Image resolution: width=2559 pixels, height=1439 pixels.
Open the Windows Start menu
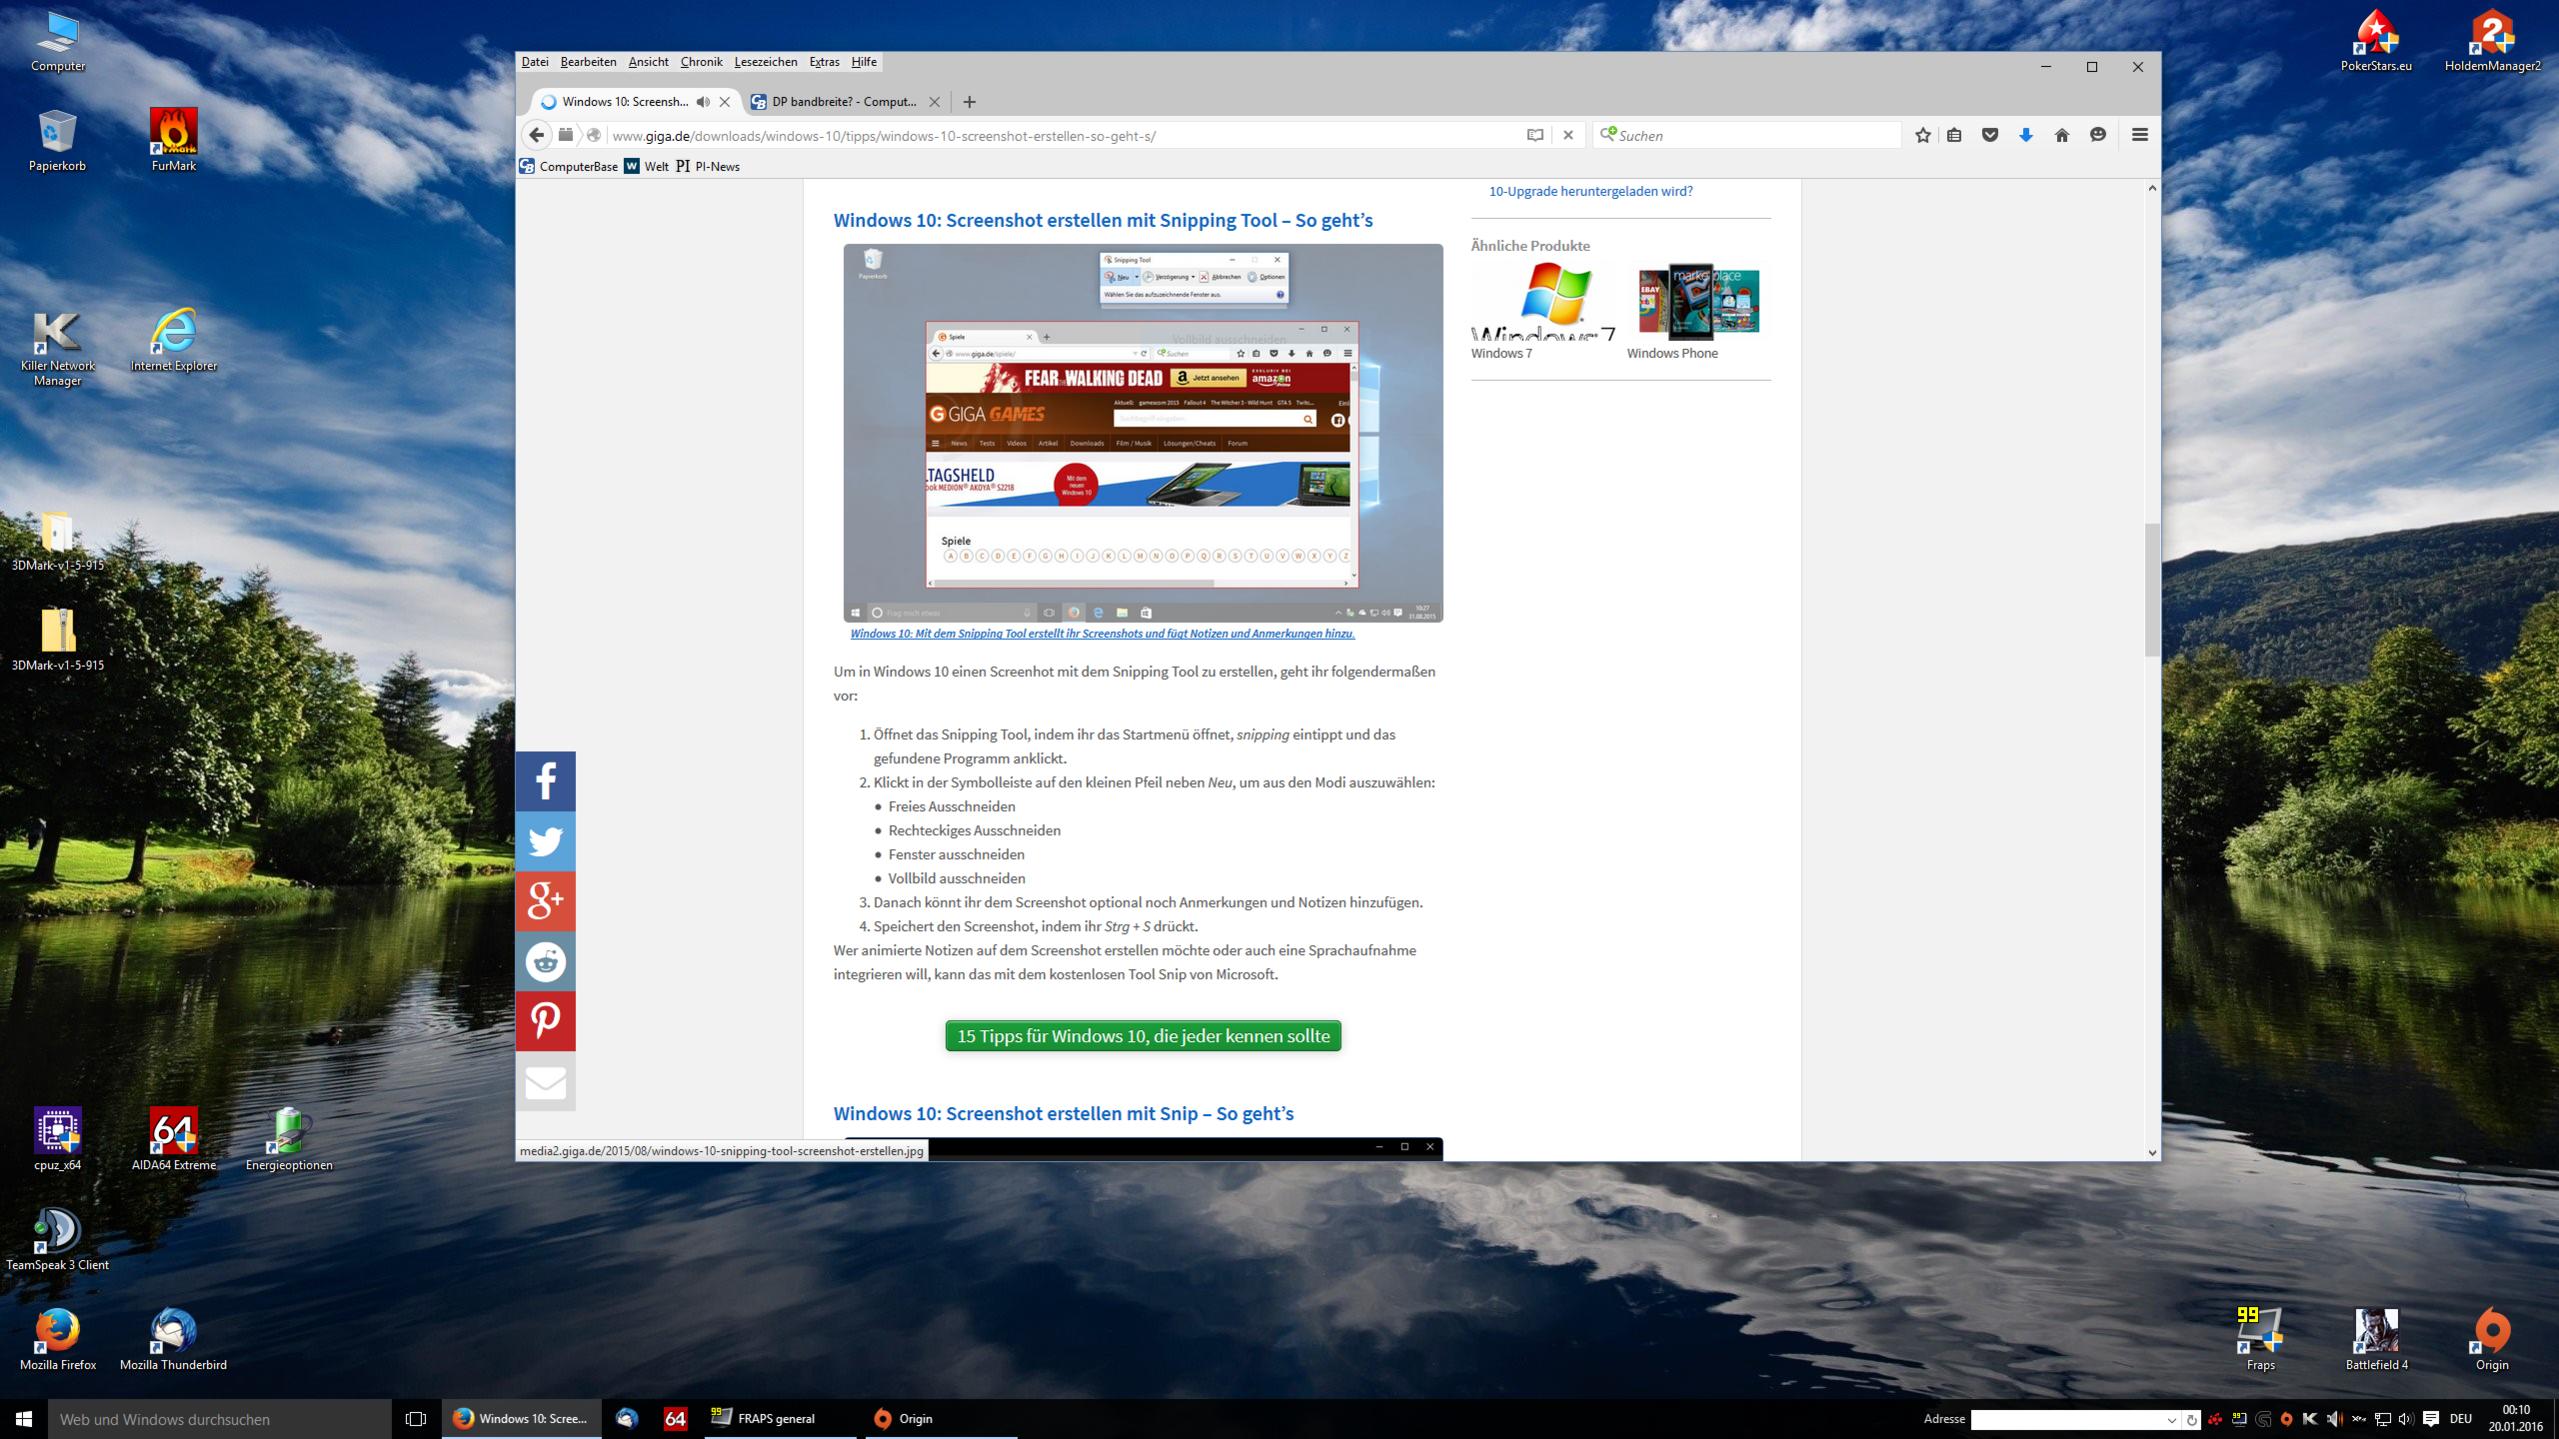(24, 1419)
